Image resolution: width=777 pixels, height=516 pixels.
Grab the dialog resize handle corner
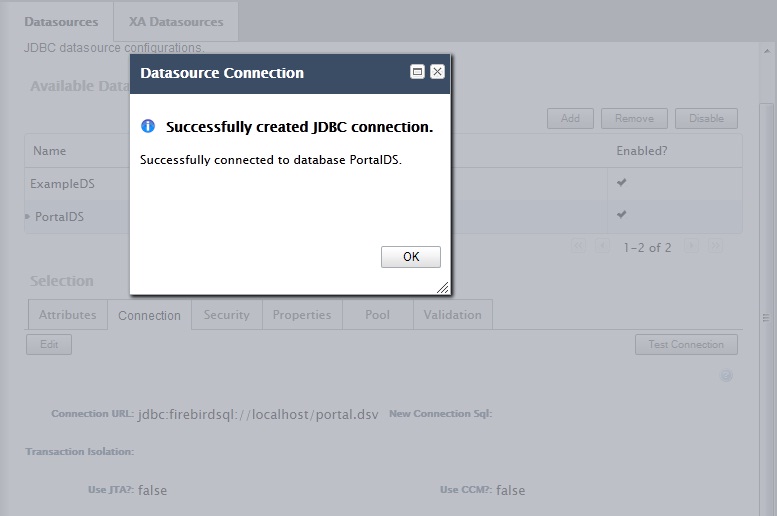443,287
